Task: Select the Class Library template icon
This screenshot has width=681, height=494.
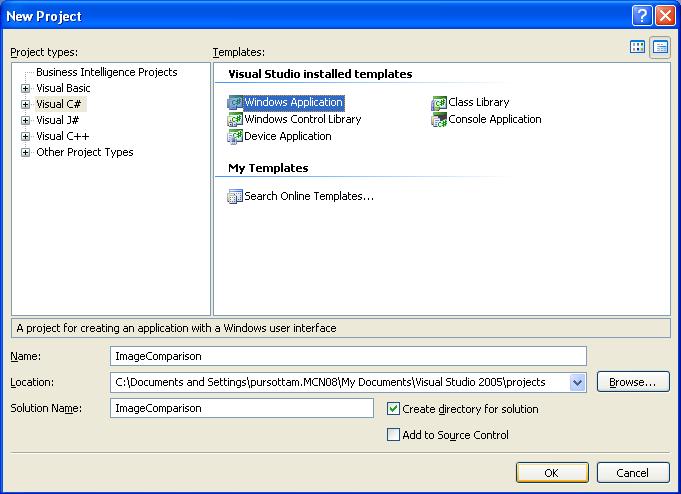Action: coord(439,103)
